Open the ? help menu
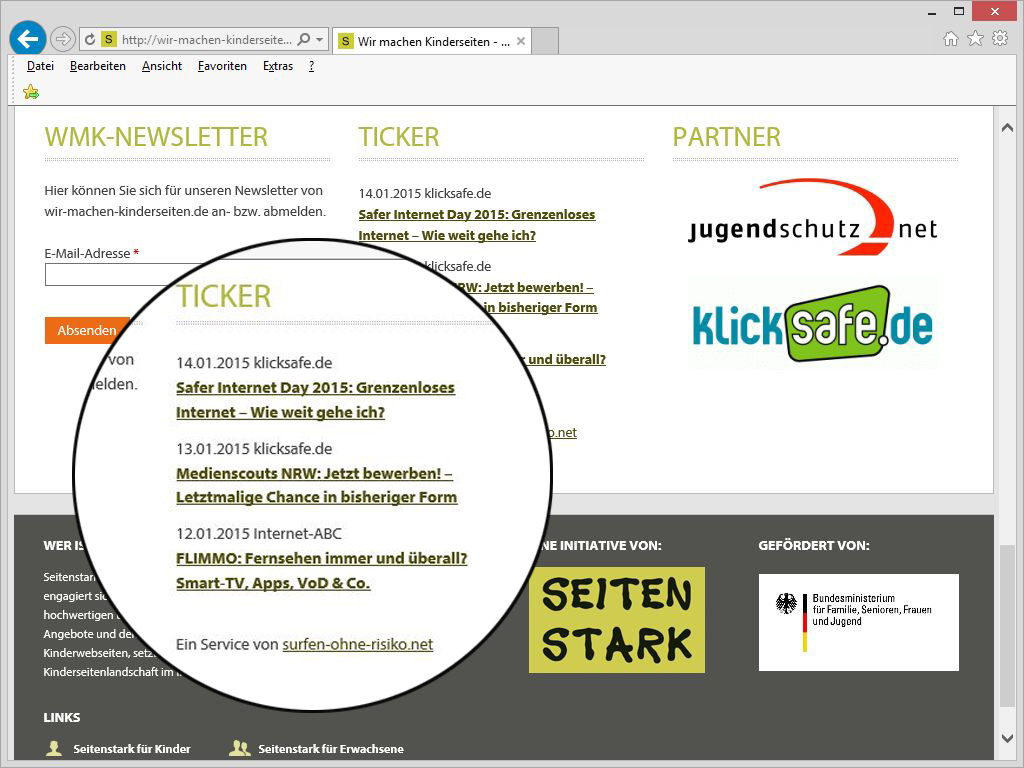The width and height of the screenshot is (1024, 768). (312, 66)
